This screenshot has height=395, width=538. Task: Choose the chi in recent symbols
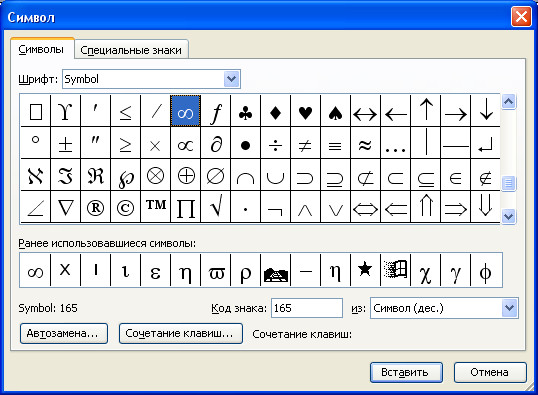click(x=425, y=270)
